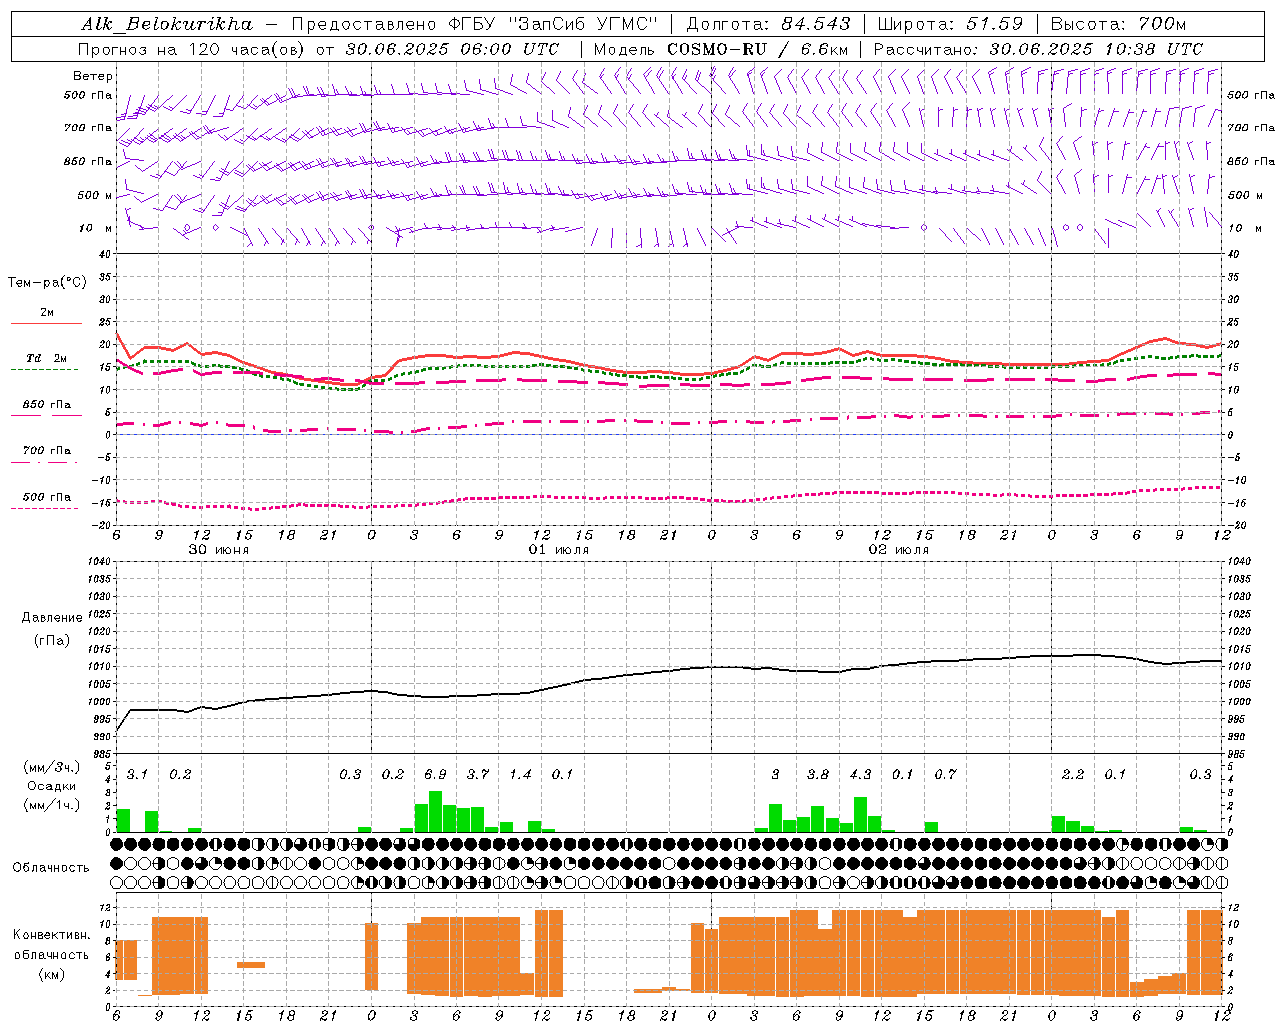
Task: Click the (мм/3ч.) precipitation unit label
Action: [52, 767]
